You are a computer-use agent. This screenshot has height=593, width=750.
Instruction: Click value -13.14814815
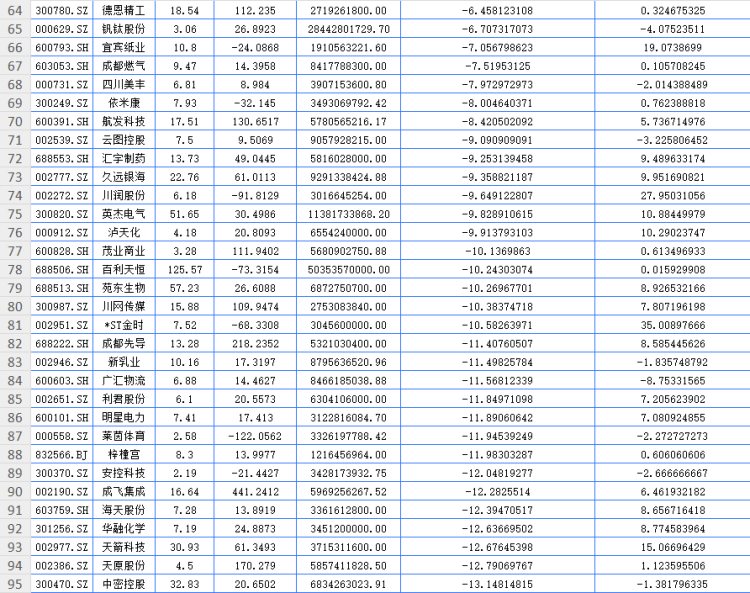click(x=497, y=584)
